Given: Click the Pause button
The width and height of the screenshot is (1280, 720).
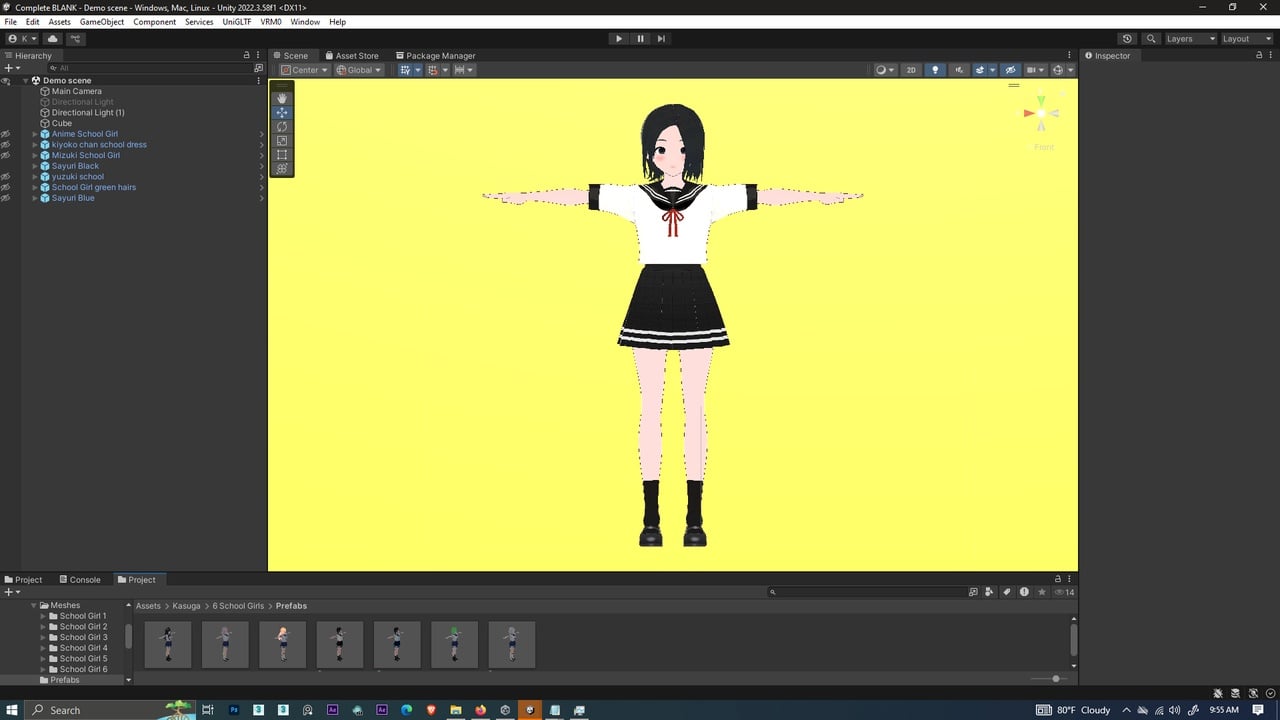Looking at the screenshot, I should [640, 39].
